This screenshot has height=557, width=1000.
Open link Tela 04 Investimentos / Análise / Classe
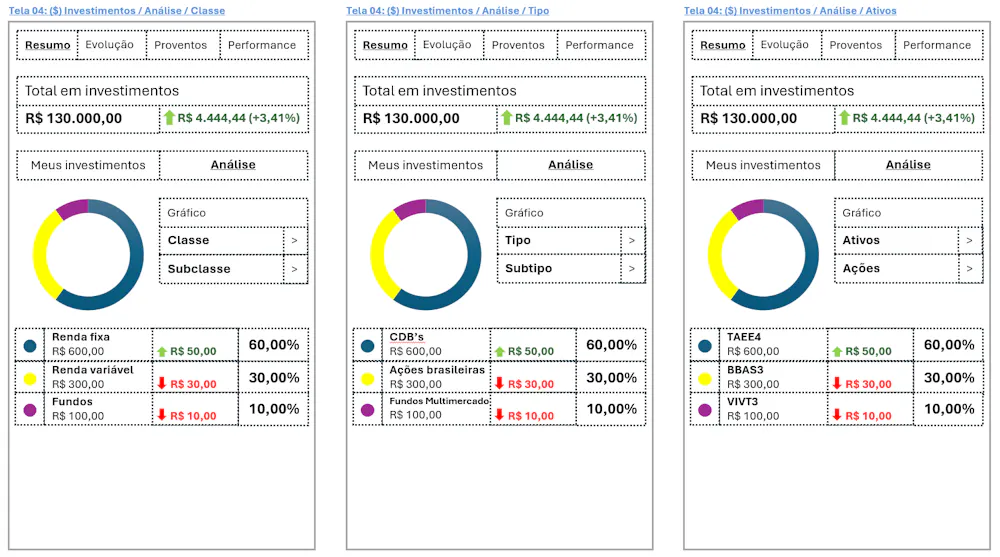click(x=117, y=11)
